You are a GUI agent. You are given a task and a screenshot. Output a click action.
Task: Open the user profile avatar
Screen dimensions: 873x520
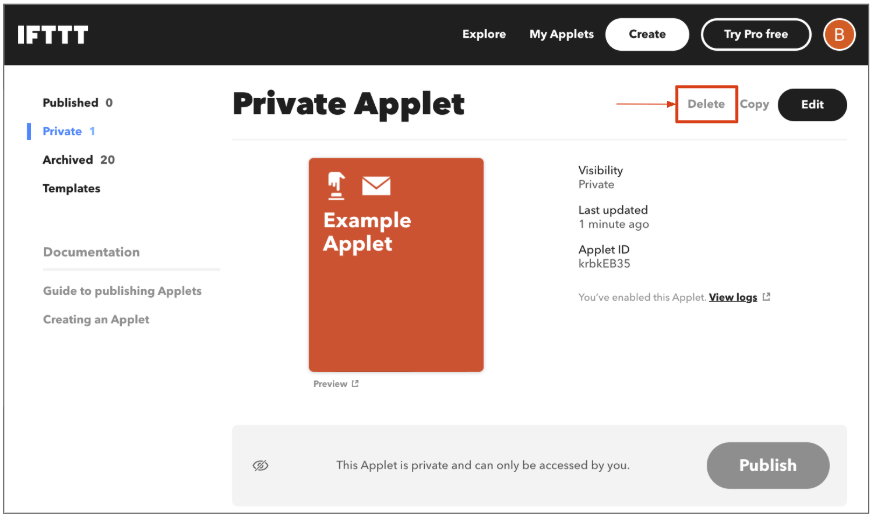838,35
